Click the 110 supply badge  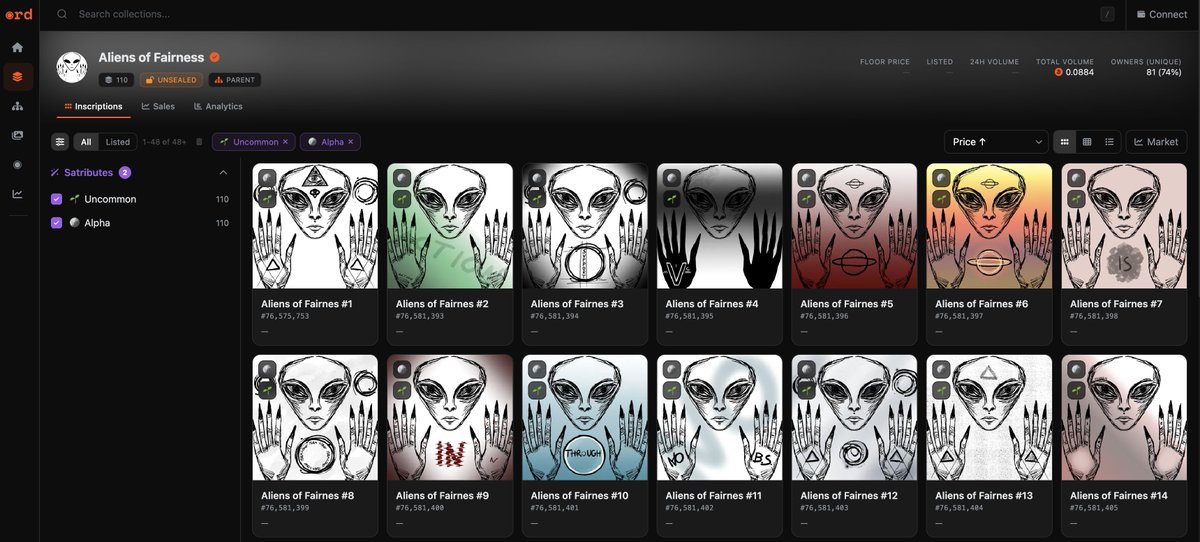click(116, 80)
